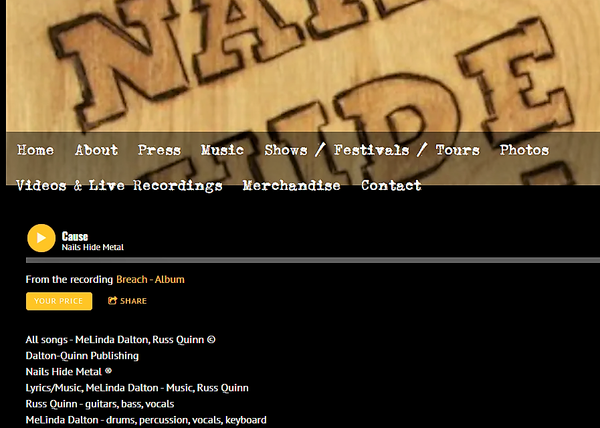600x428 pixels.
Task: Click the copyright symbol after Russ Quinn
Action: coord(211,339)
